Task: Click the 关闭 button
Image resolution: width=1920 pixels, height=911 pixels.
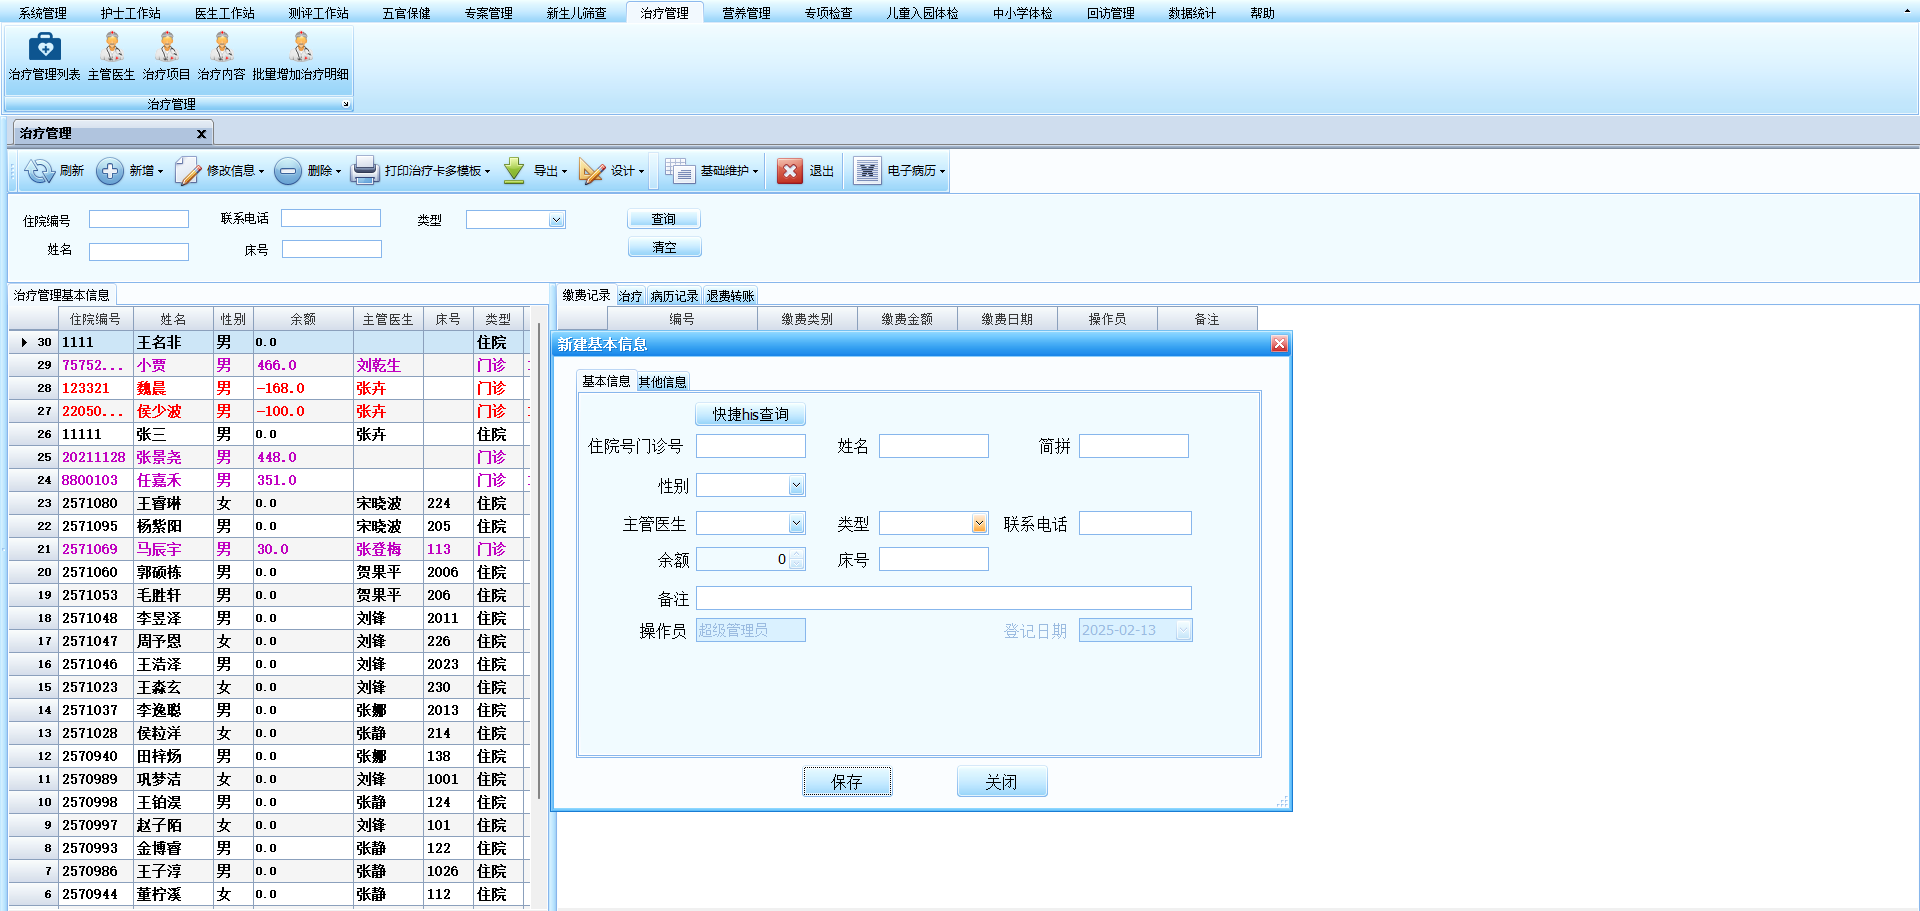Action: [1001, 782]
